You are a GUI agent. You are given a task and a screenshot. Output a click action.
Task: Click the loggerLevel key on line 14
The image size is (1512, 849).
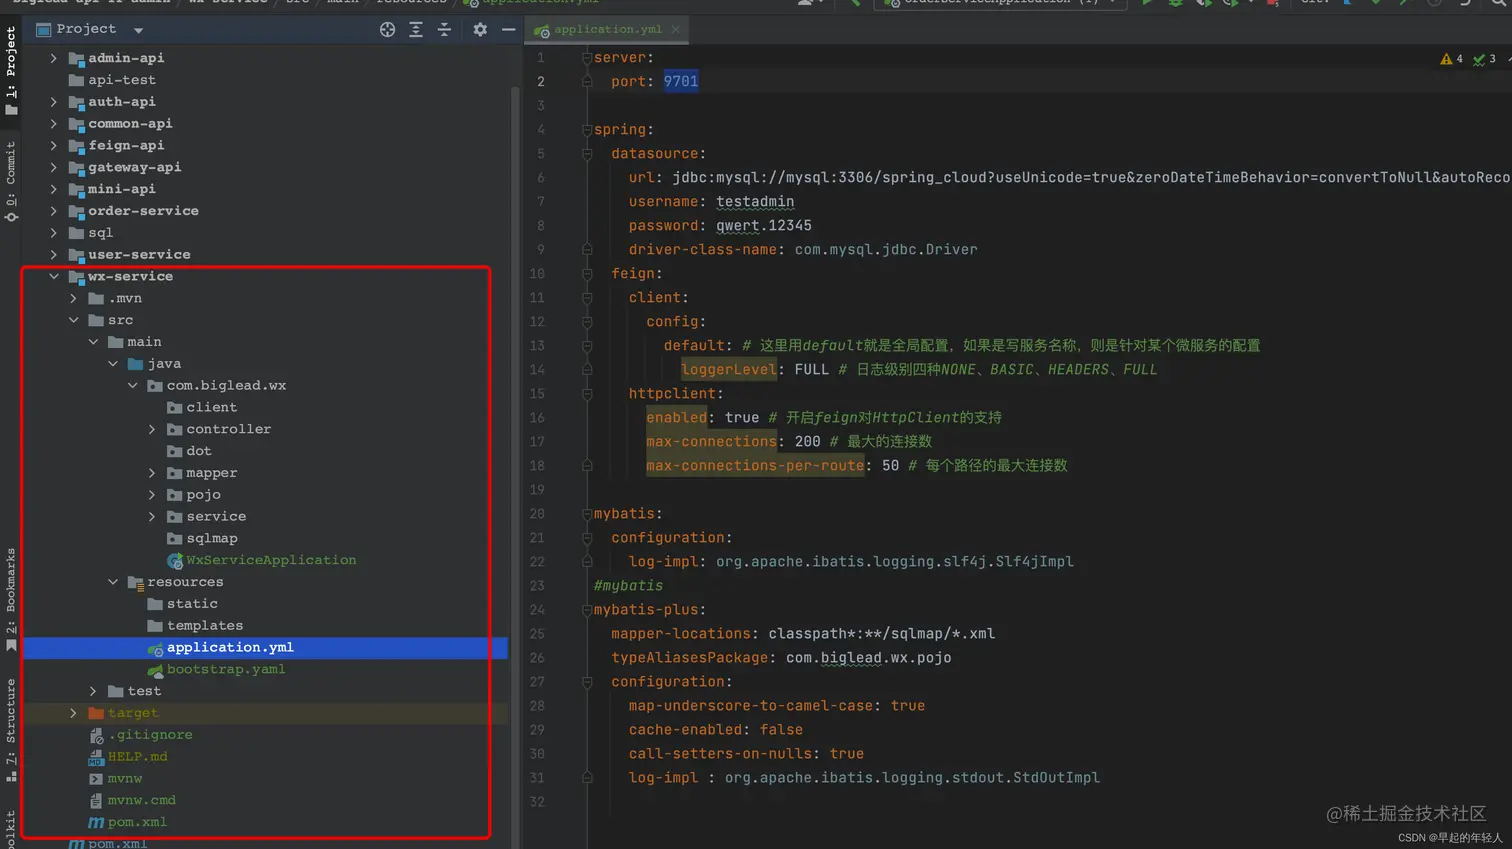729,370
